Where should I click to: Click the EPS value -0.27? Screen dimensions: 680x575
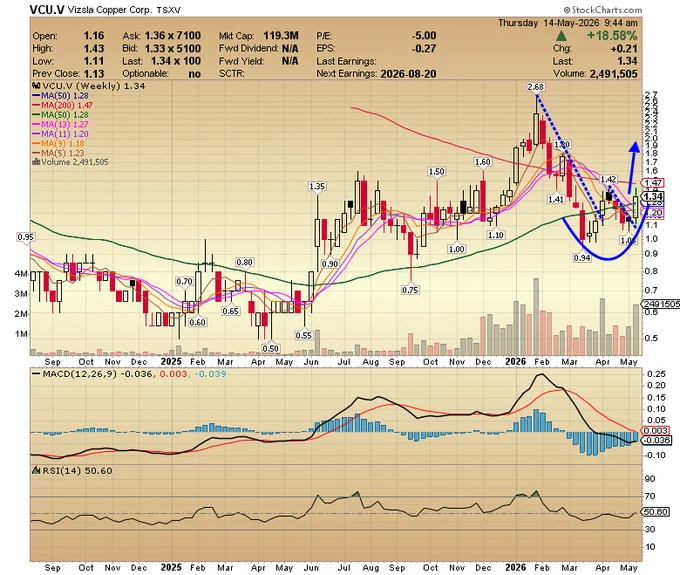[424, 48]
